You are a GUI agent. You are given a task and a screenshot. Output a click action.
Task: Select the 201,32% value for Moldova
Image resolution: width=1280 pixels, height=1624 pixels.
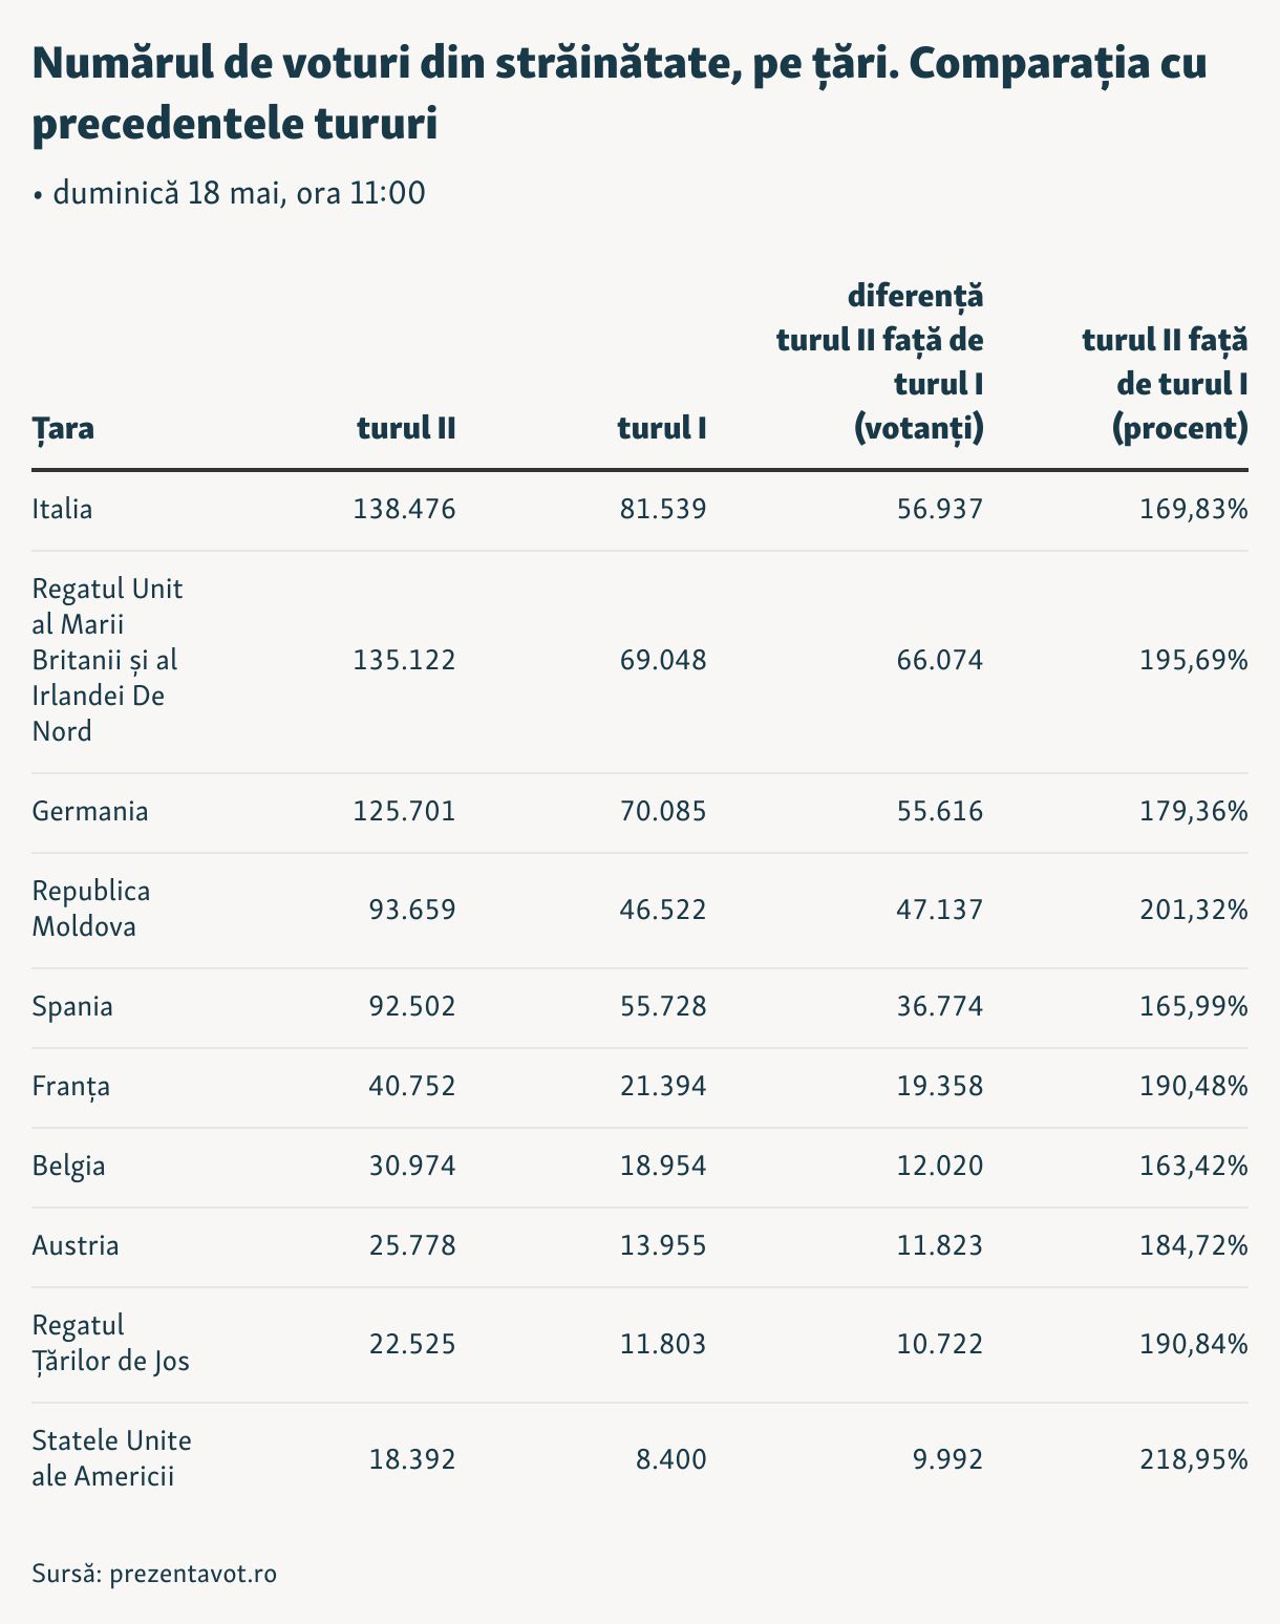[x=1194, y=910]
